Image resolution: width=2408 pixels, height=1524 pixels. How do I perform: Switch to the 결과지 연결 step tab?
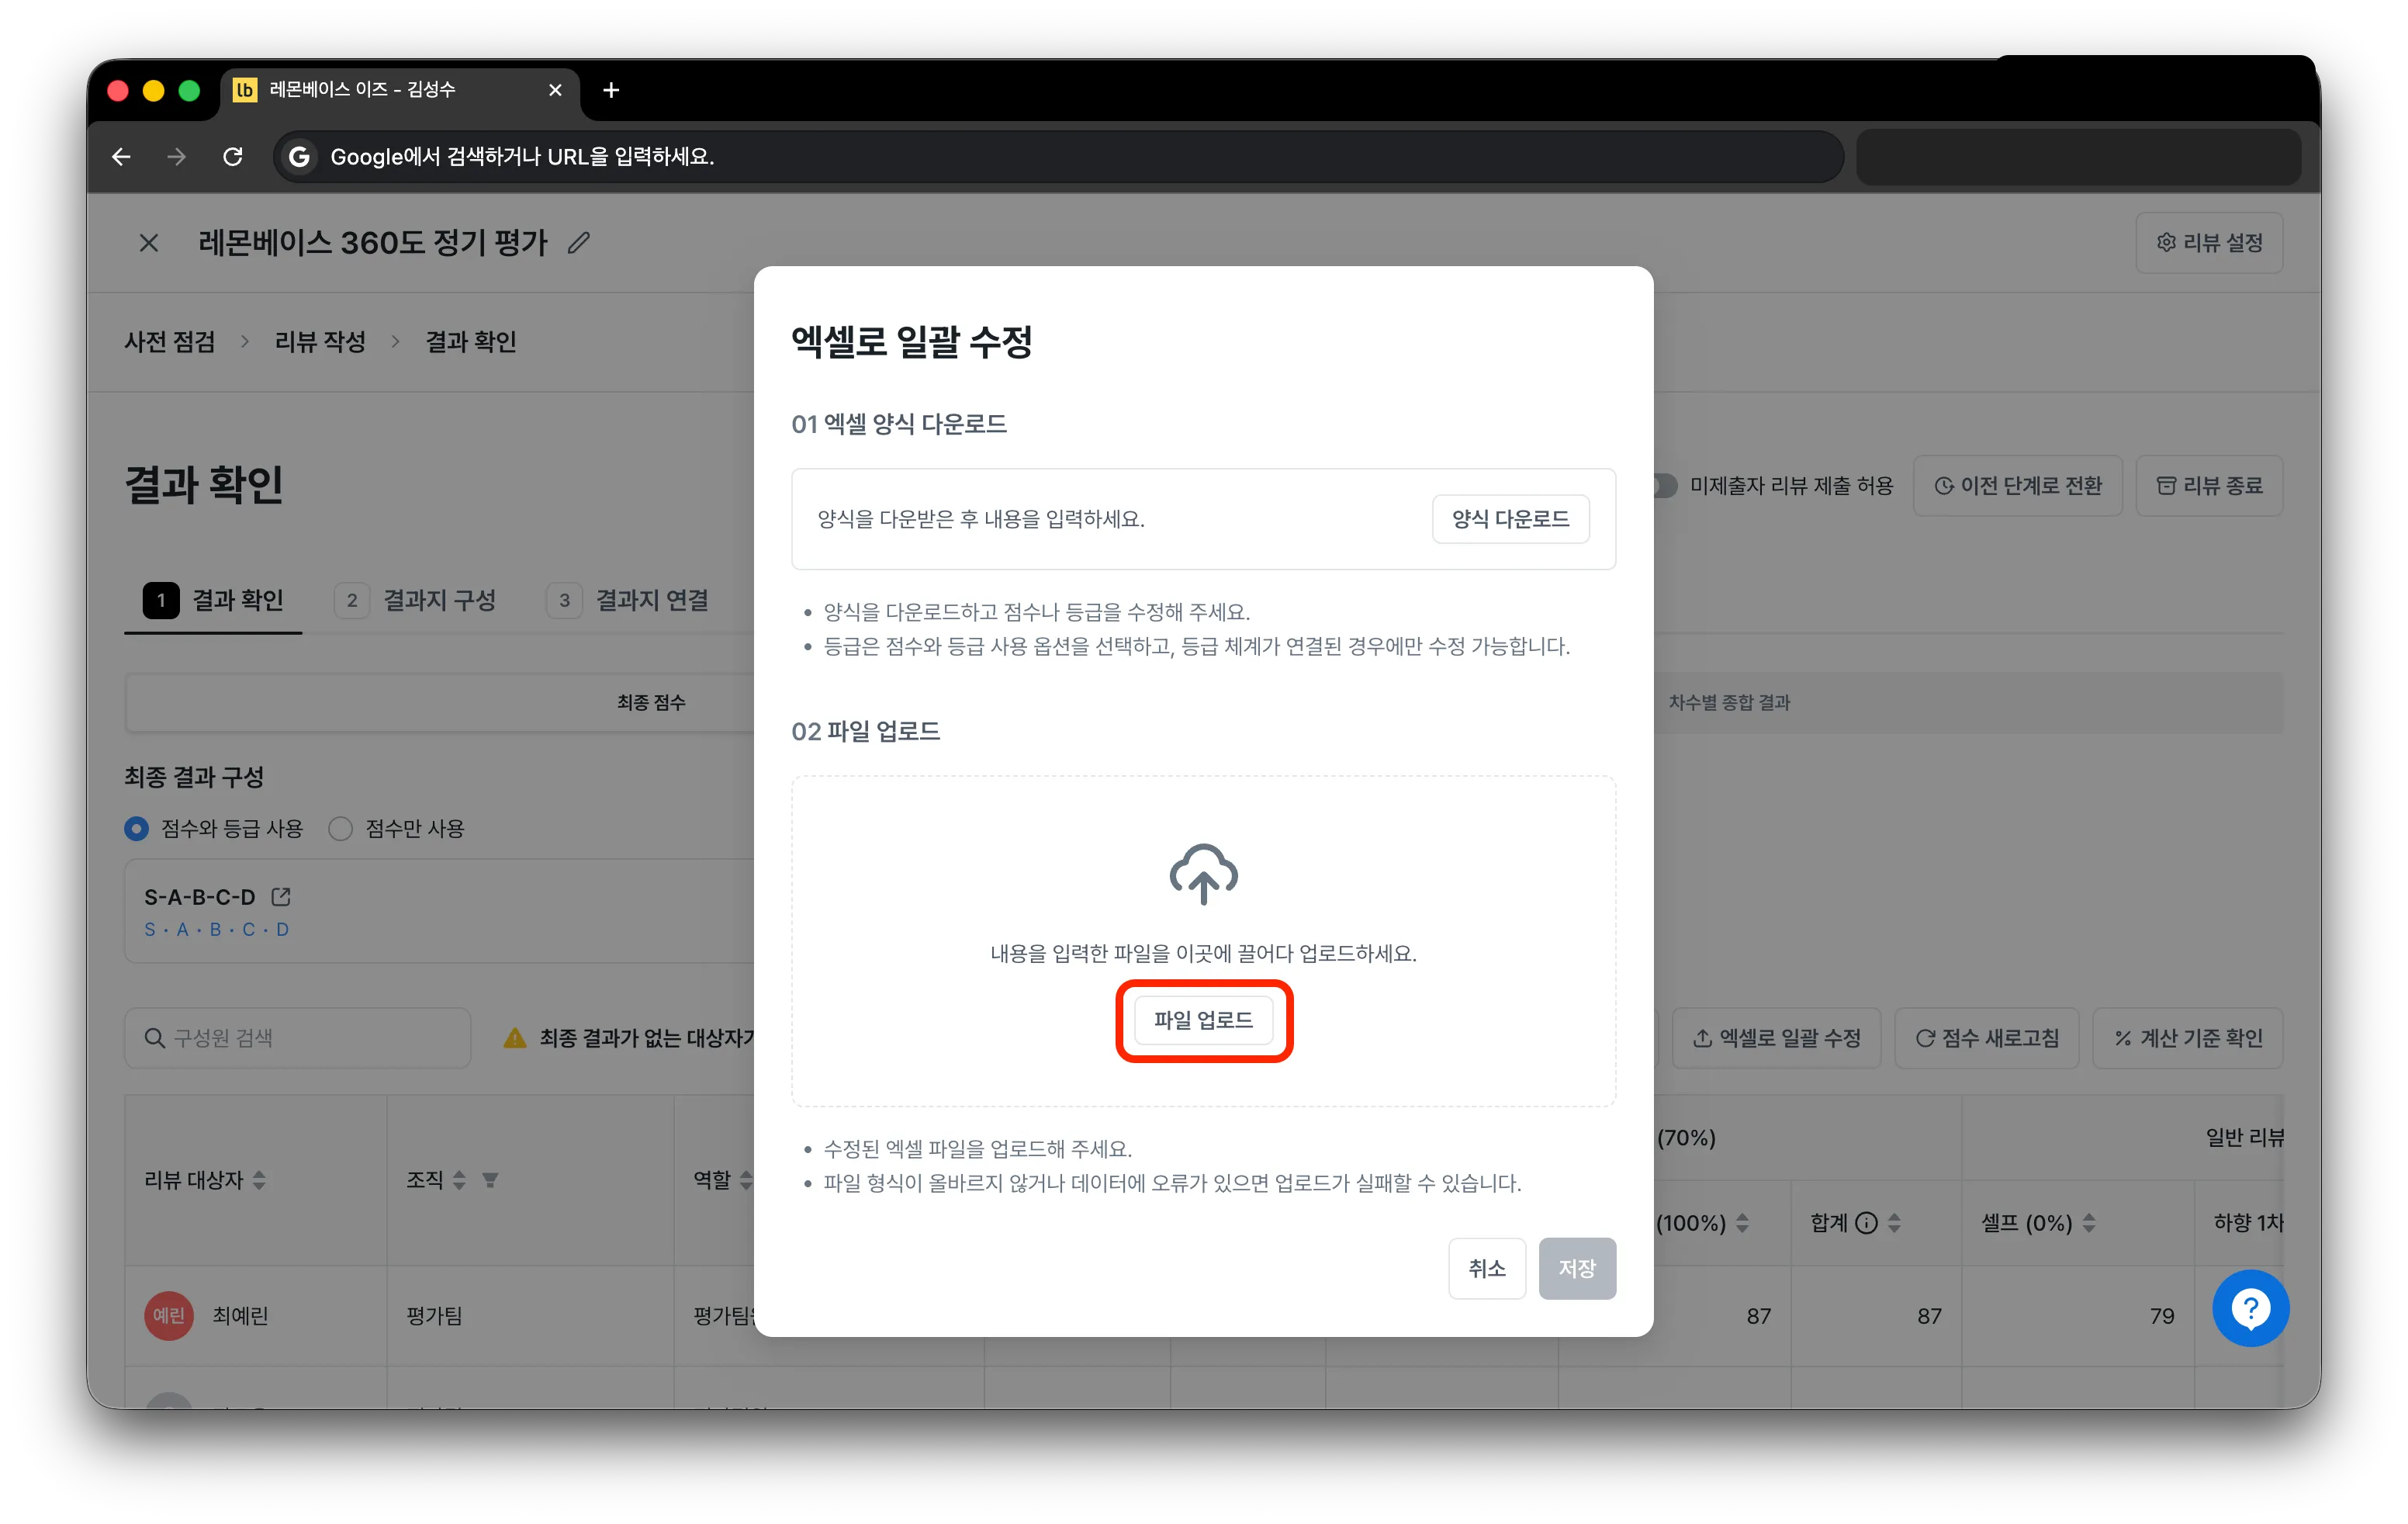(628, 600)
